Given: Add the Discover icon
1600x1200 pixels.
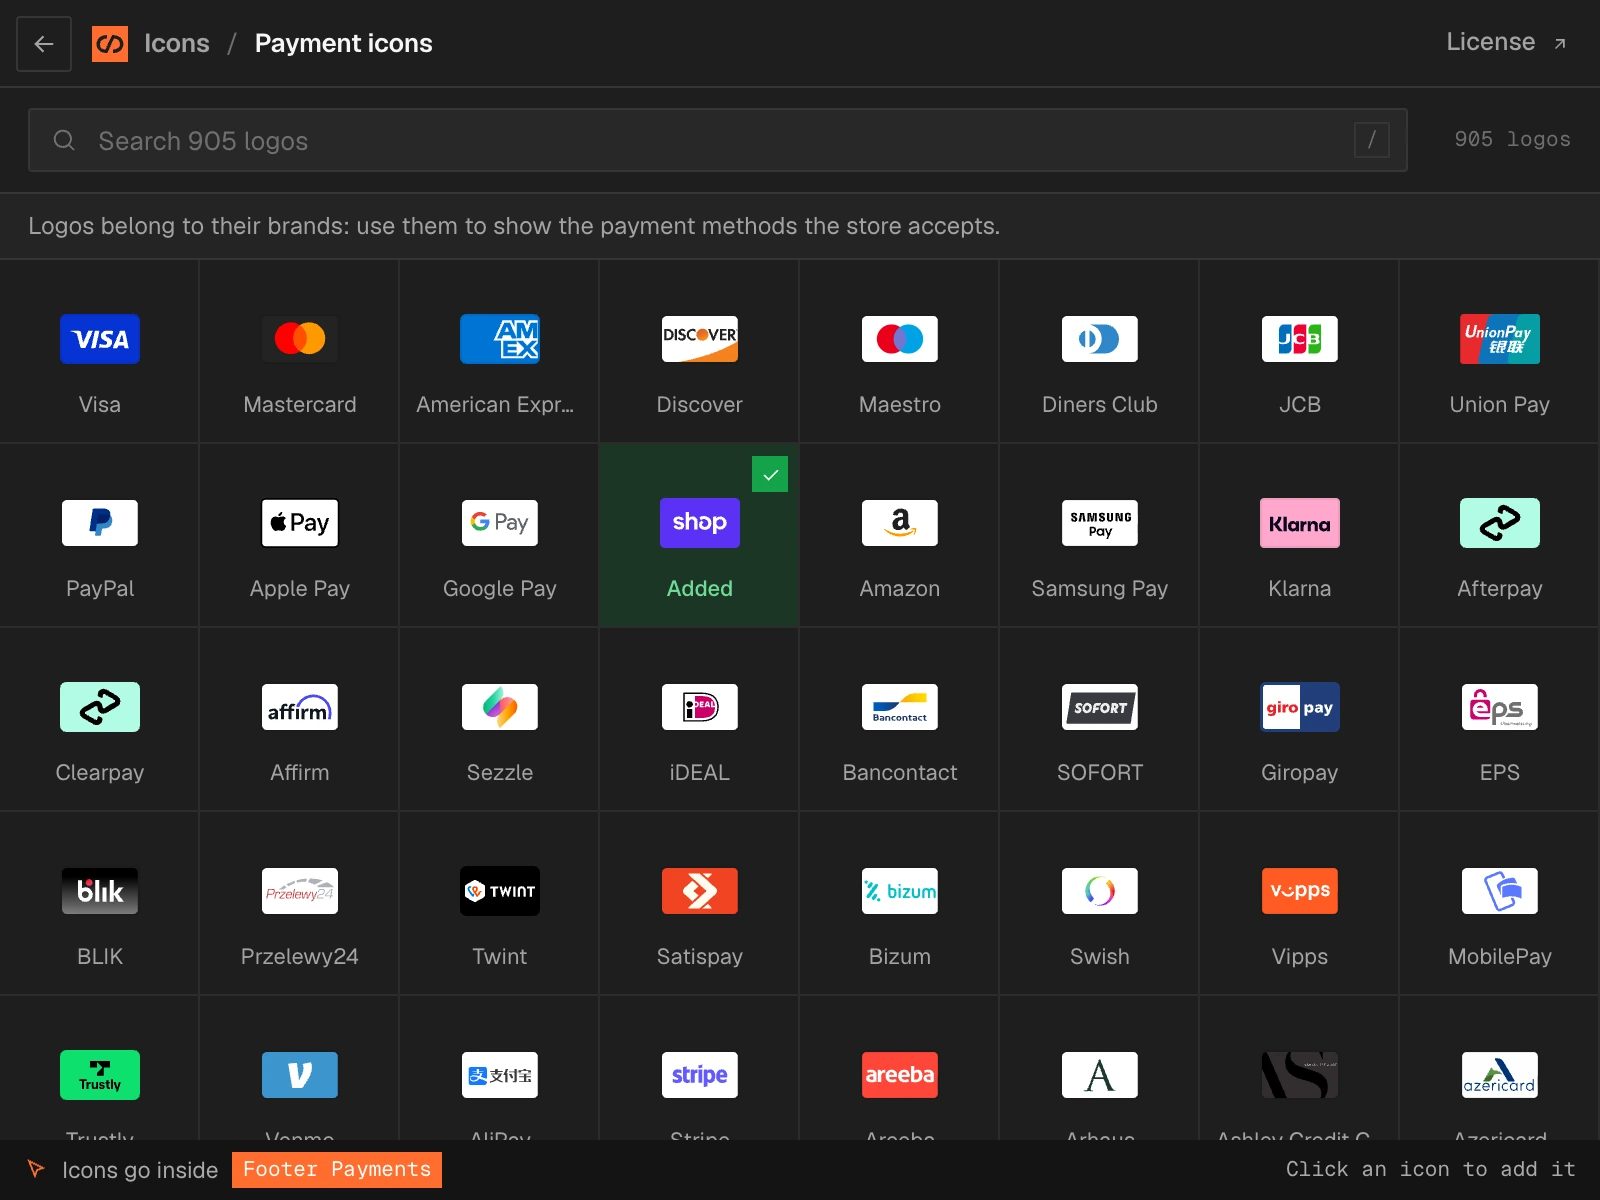Looking at the screenshot, I should [x=700, y=351].
